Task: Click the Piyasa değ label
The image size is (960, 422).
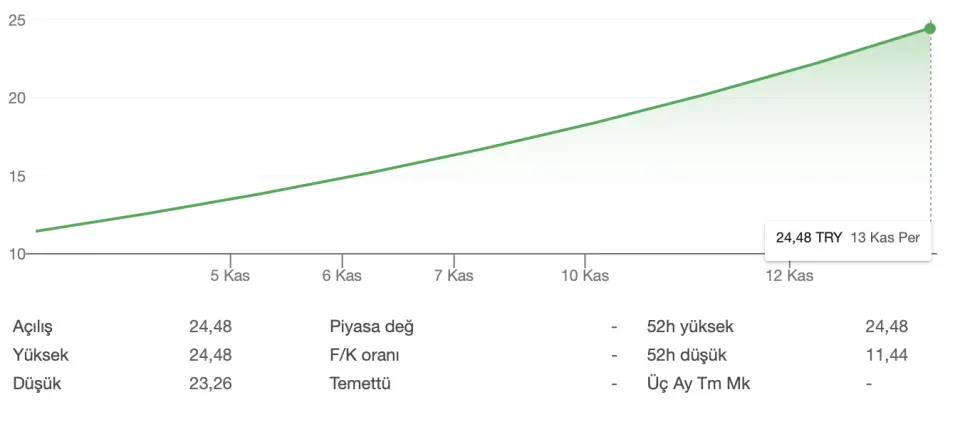Action: (371, 327)
